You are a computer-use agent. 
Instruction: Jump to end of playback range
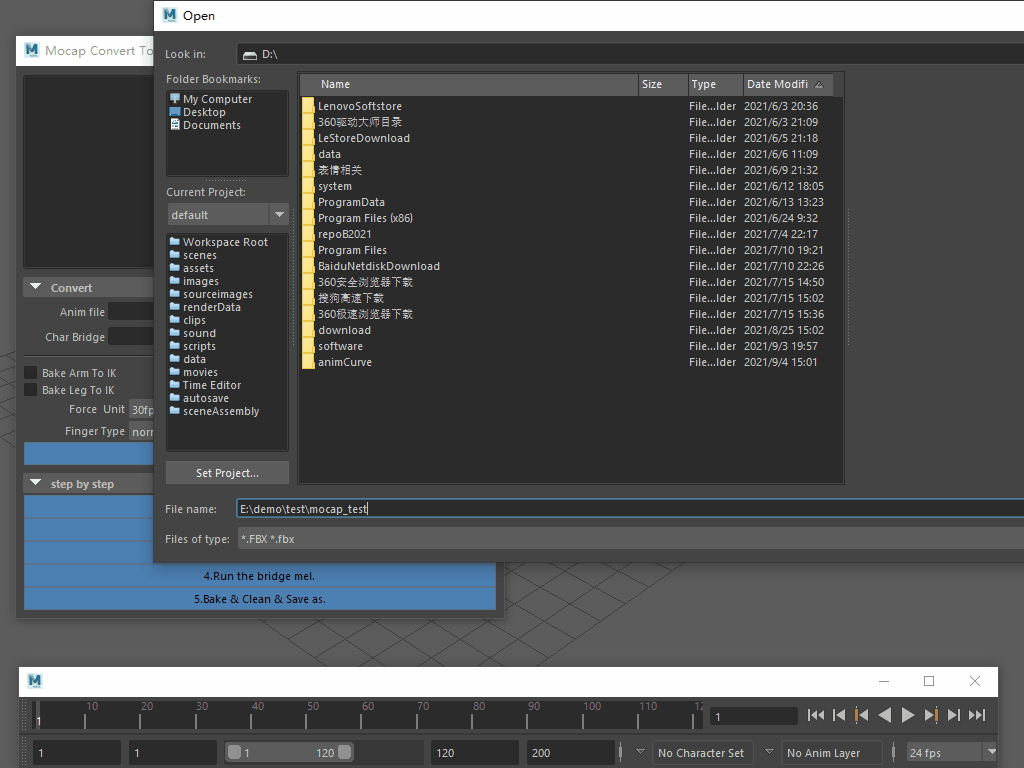point(977,715)
